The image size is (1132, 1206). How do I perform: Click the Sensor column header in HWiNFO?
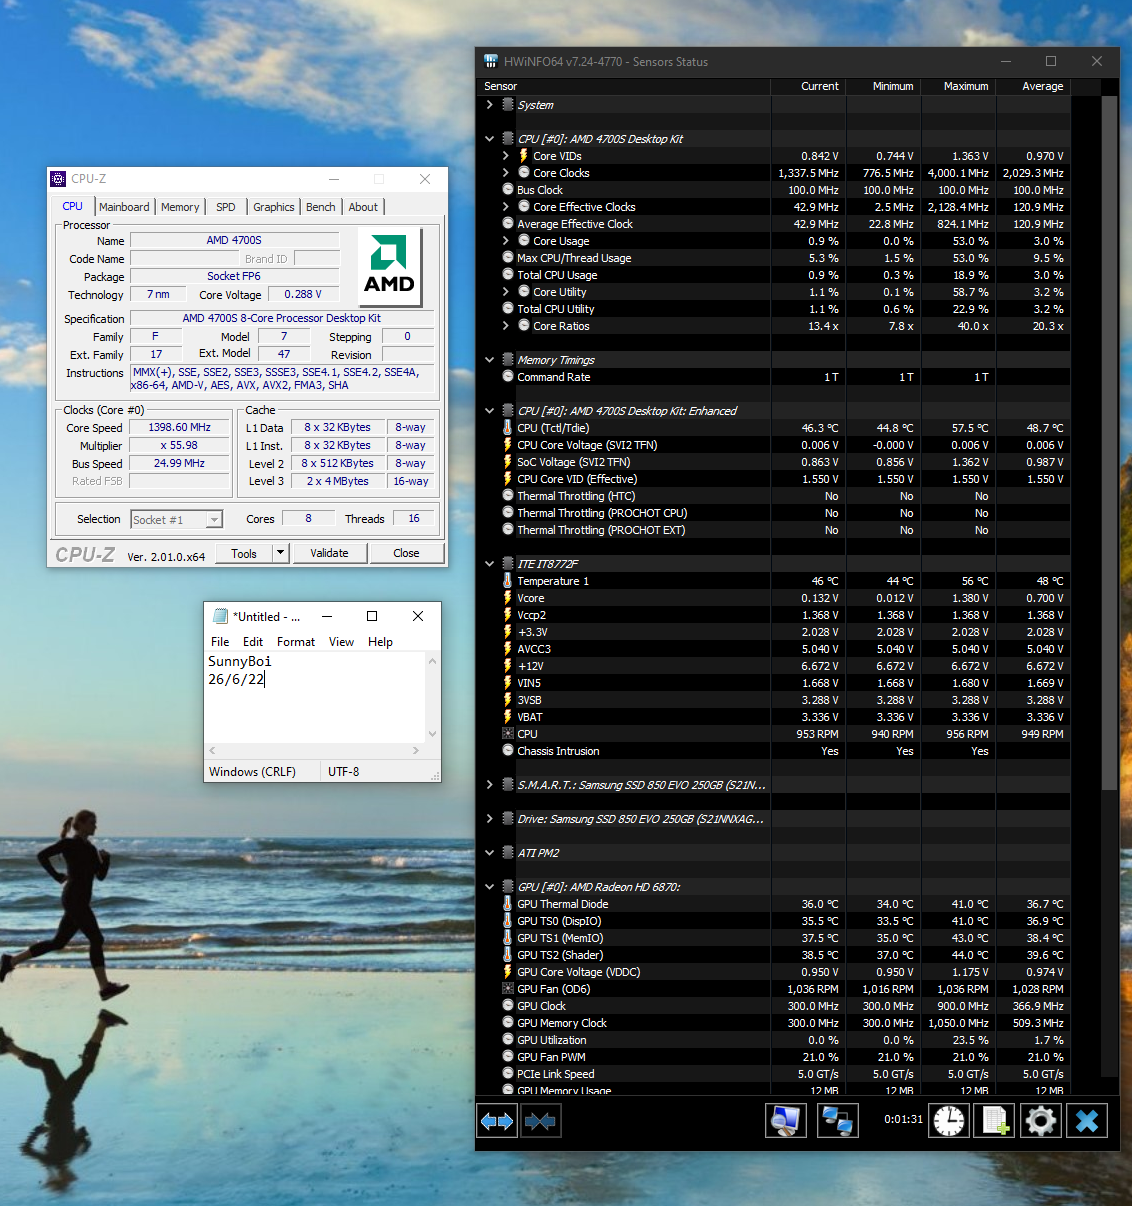[625, 86]
